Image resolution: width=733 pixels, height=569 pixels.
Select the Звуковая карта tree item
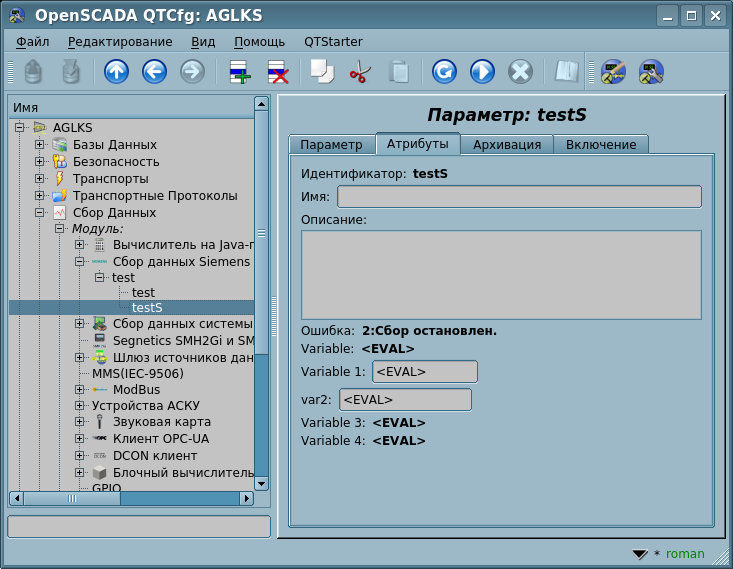(x=161, y=422)
